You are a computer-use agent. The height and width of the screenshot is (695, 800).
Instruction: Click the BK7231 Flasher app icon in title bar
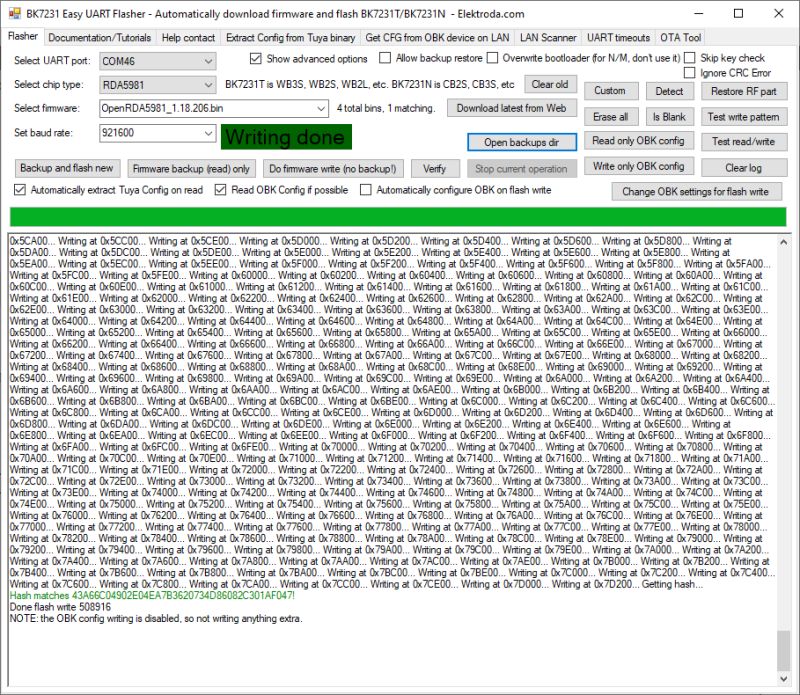click(x=15, y=14)
